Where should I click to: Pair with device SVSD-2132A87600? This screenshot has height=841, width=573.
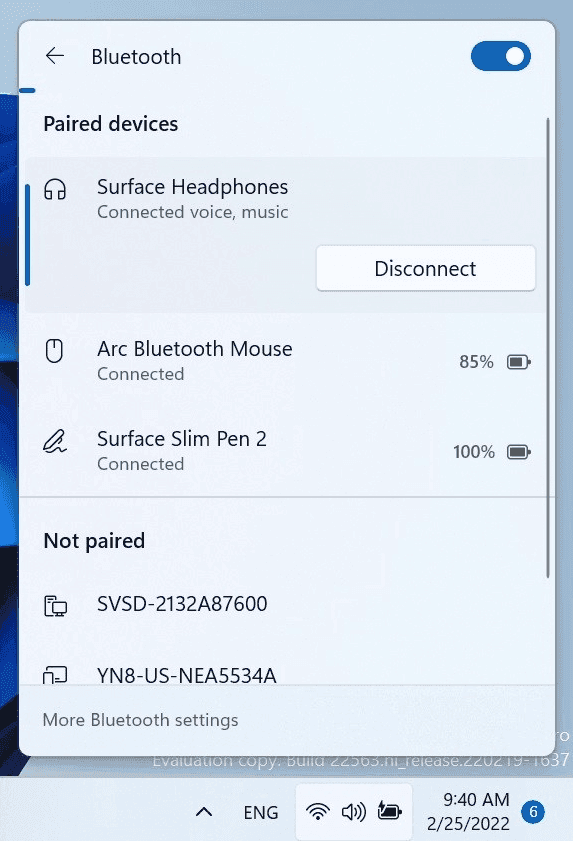[284, 604]
